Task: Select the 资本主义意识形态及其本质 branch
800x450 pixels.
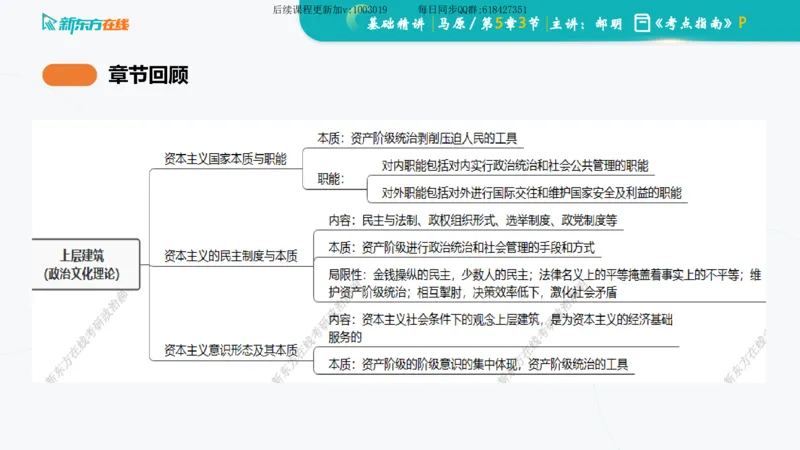Action: tap(231, 350)
